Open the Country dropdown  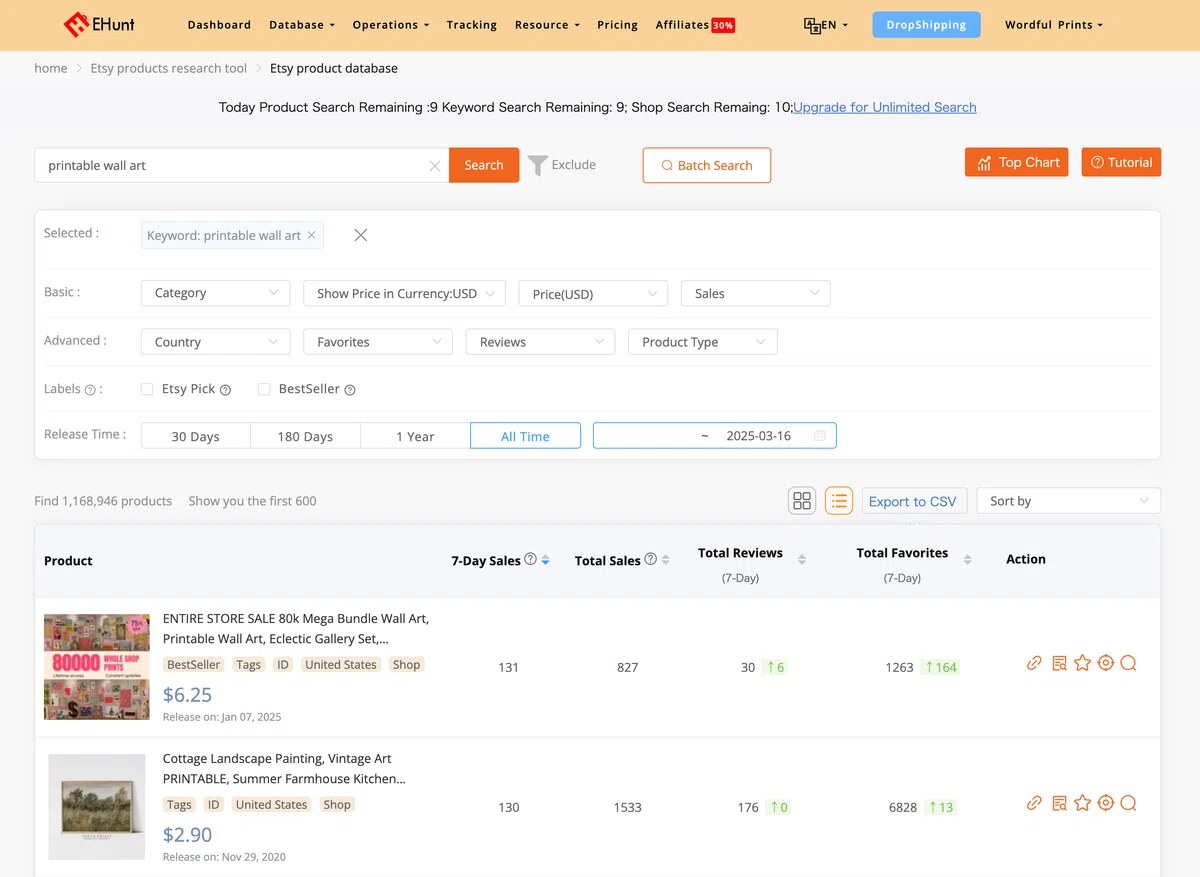point(215,342)
